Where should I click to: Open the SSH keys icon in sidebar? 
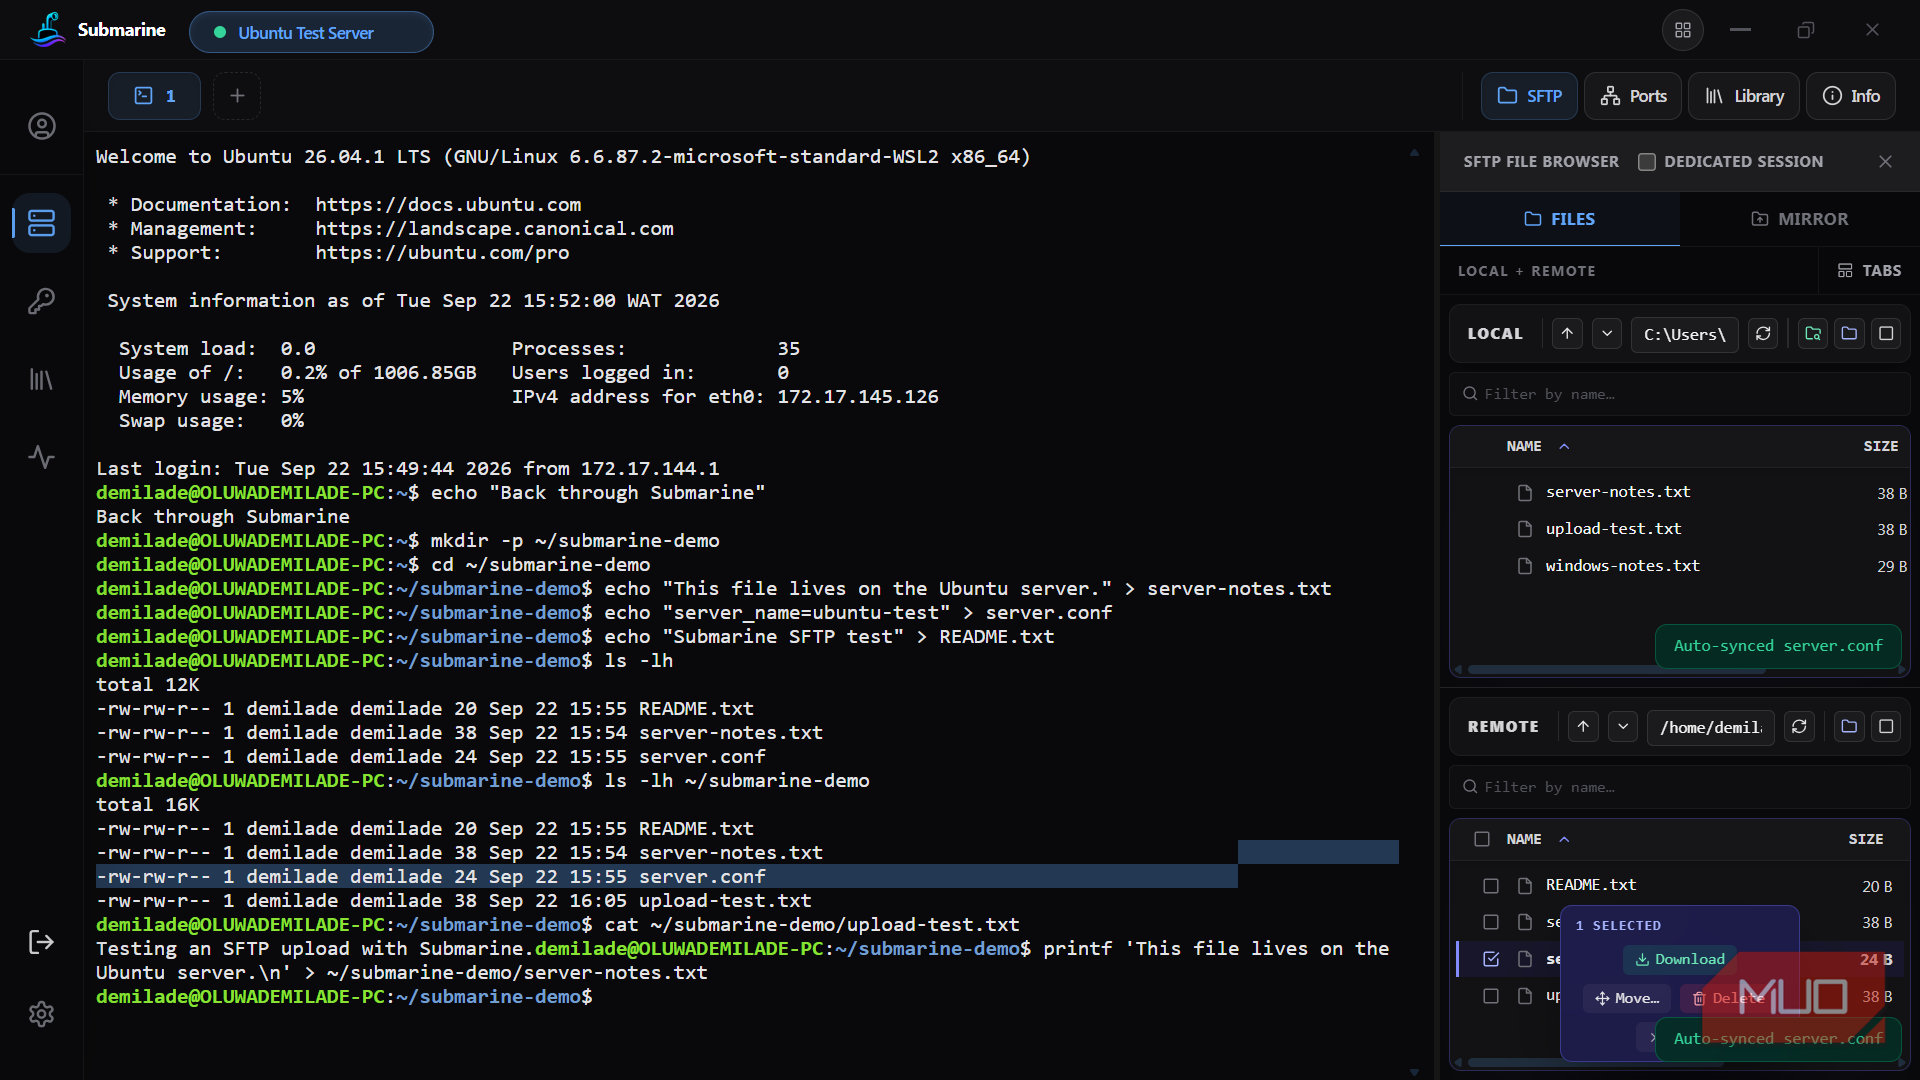[41, 301]
